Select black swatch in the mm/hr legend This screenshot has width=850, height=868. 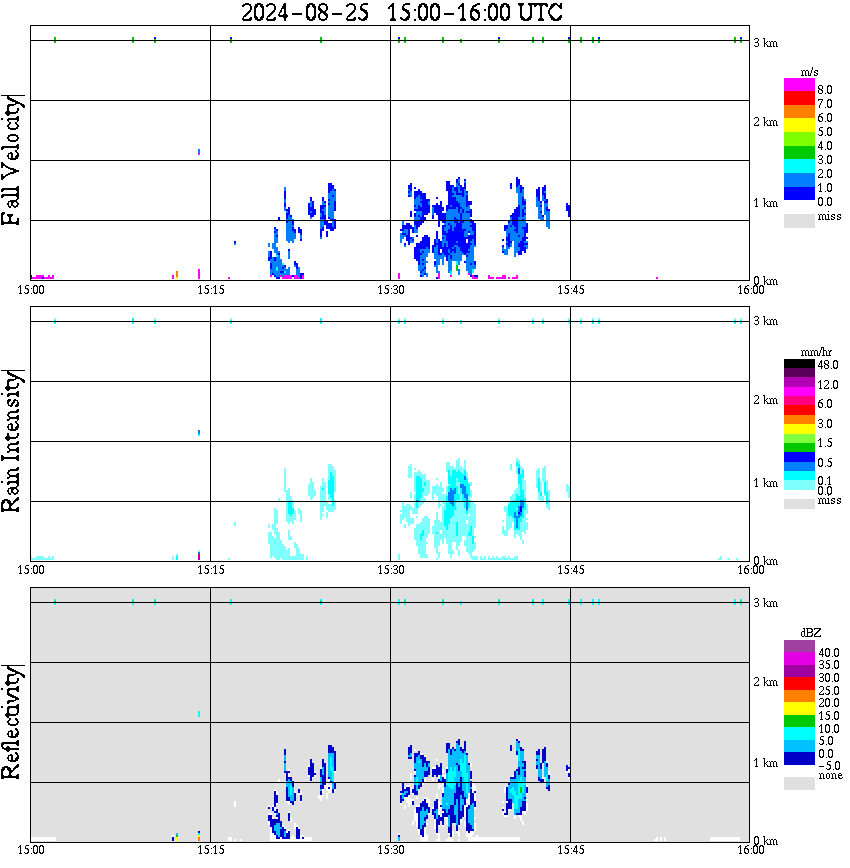point(799,364)
